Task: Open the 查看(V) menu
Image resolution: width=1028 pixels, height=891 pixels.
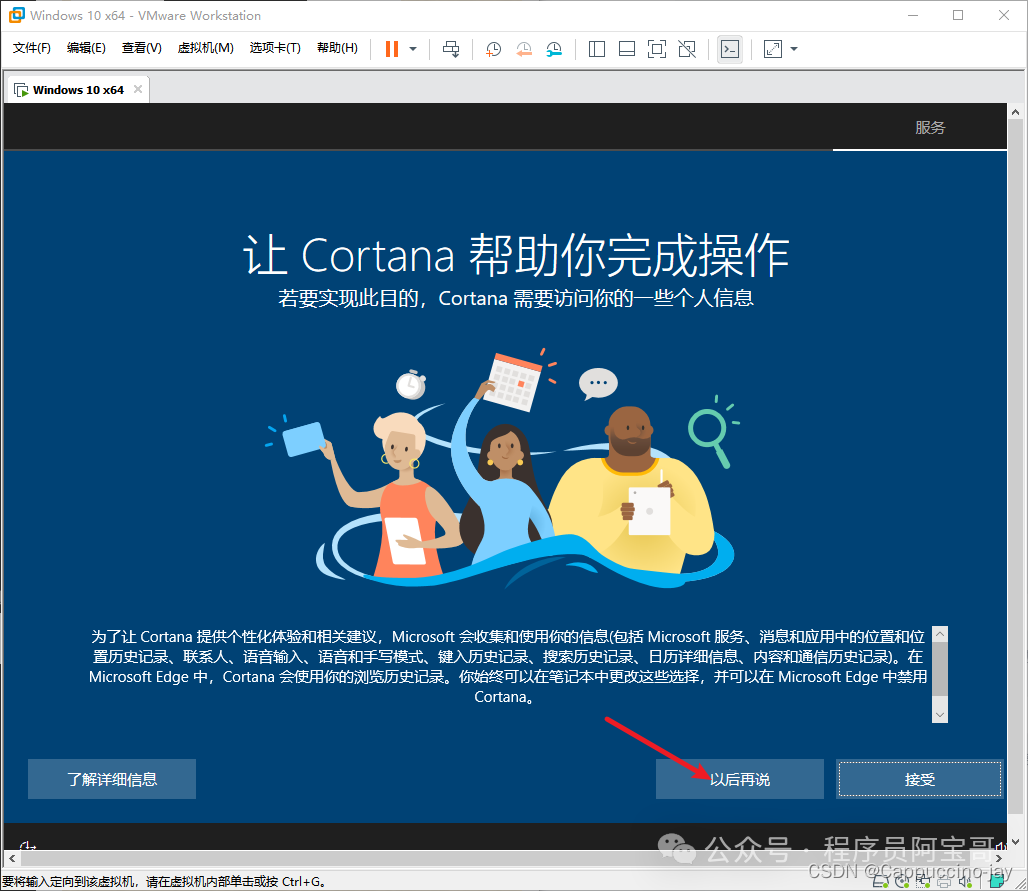Action: pos(142,47)
